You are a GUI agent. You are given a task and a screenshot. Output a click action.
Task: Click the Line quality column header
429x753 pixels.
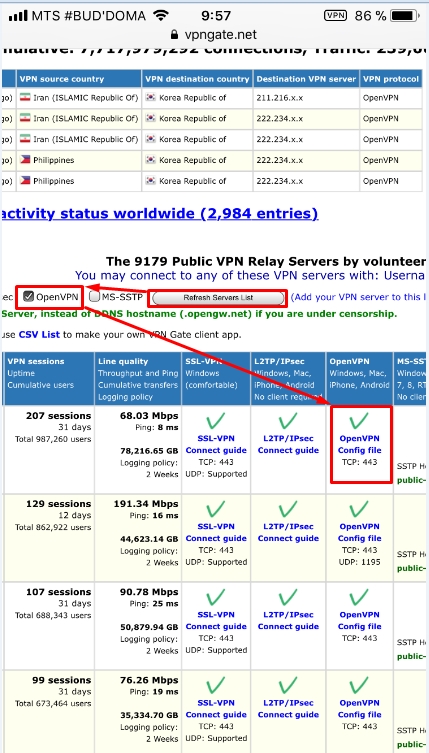[137, 379]
